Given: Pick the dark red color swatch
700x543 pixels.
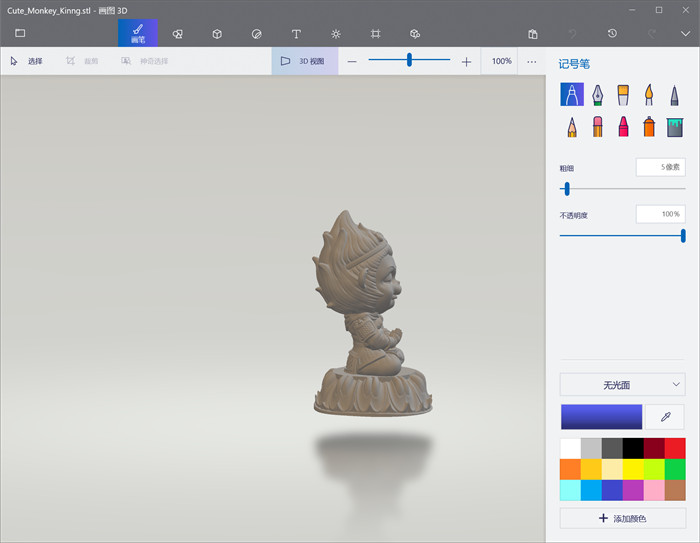Looking at the screenshot, I should 654,448.
